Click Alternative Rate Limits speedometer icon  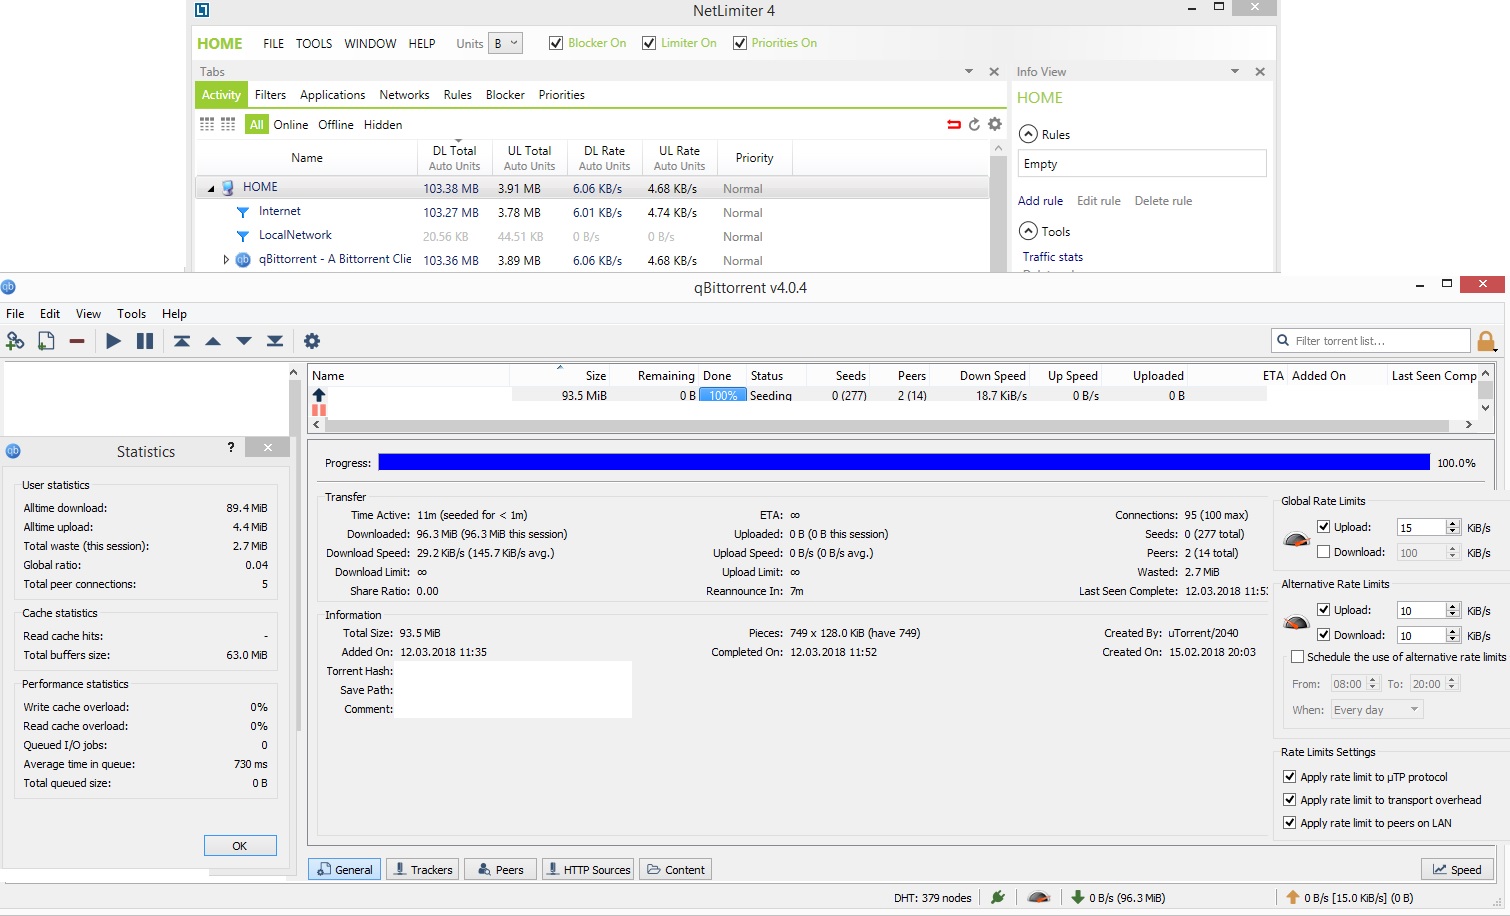[1296, 622]
